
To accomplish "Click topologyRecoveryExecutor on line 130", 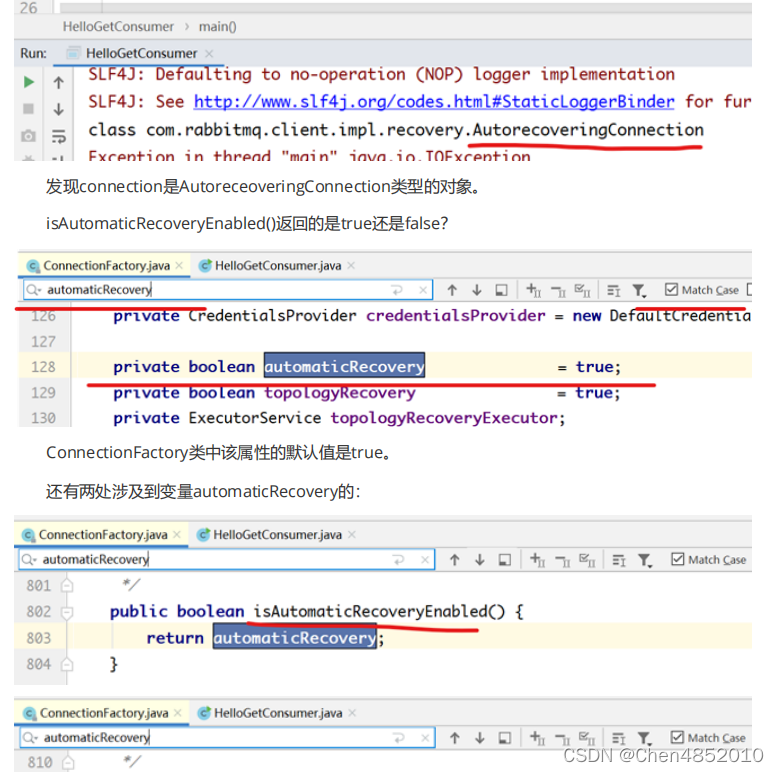I will [444, 418].
